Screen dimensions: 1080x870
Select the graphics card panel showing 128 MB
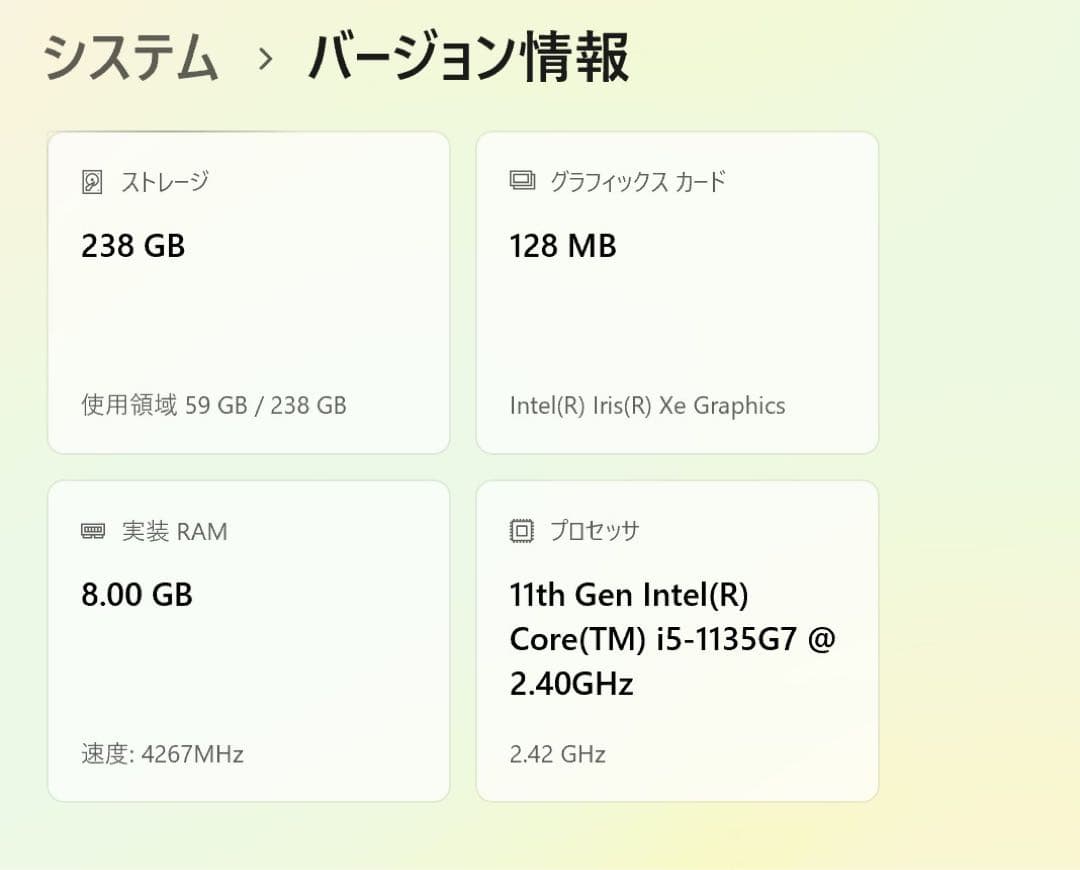click(x=677, y=290)
